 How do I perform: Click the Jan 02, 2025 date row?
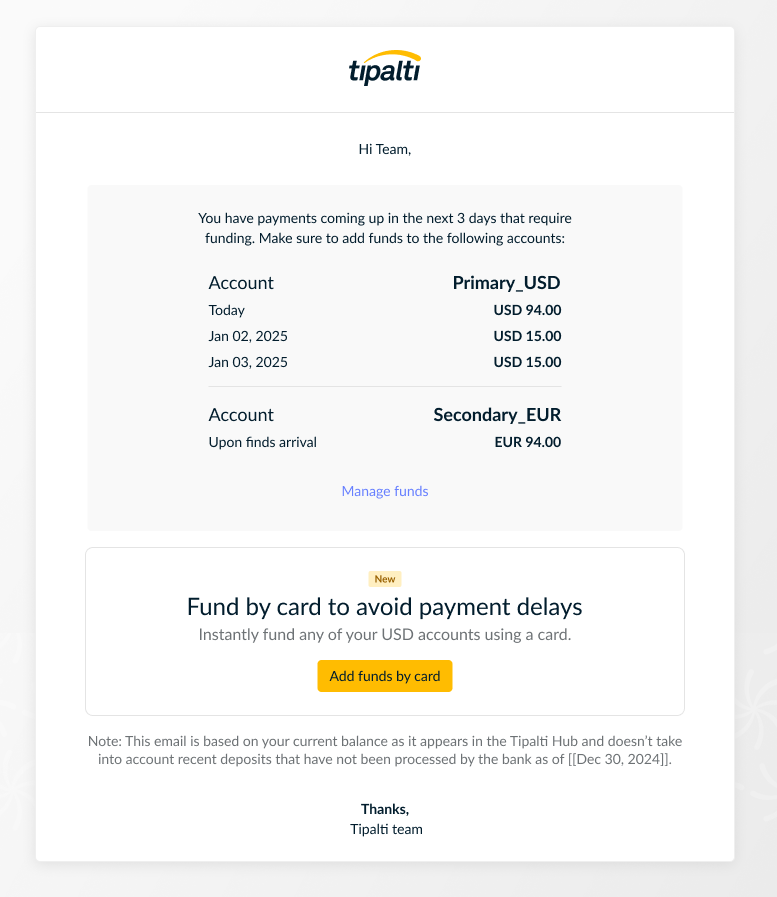point(384,336)
